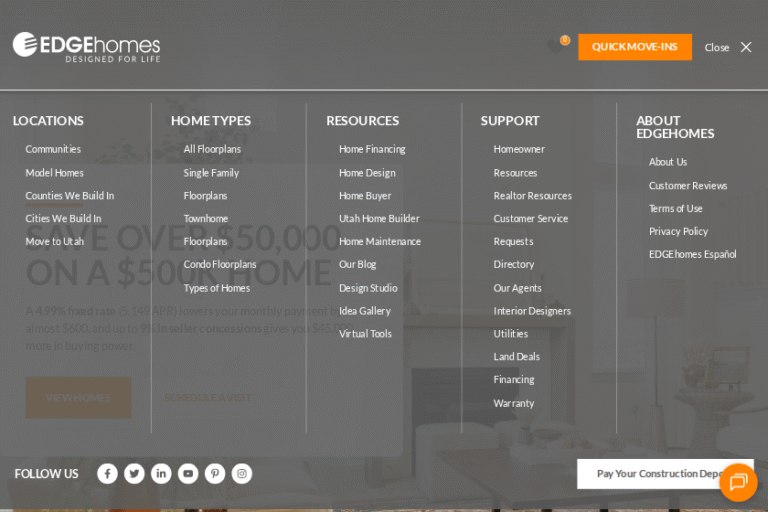Viewport: 768px width, 512px height.
Task: Close the navigation menu overlay
Action: coord(729,47)
